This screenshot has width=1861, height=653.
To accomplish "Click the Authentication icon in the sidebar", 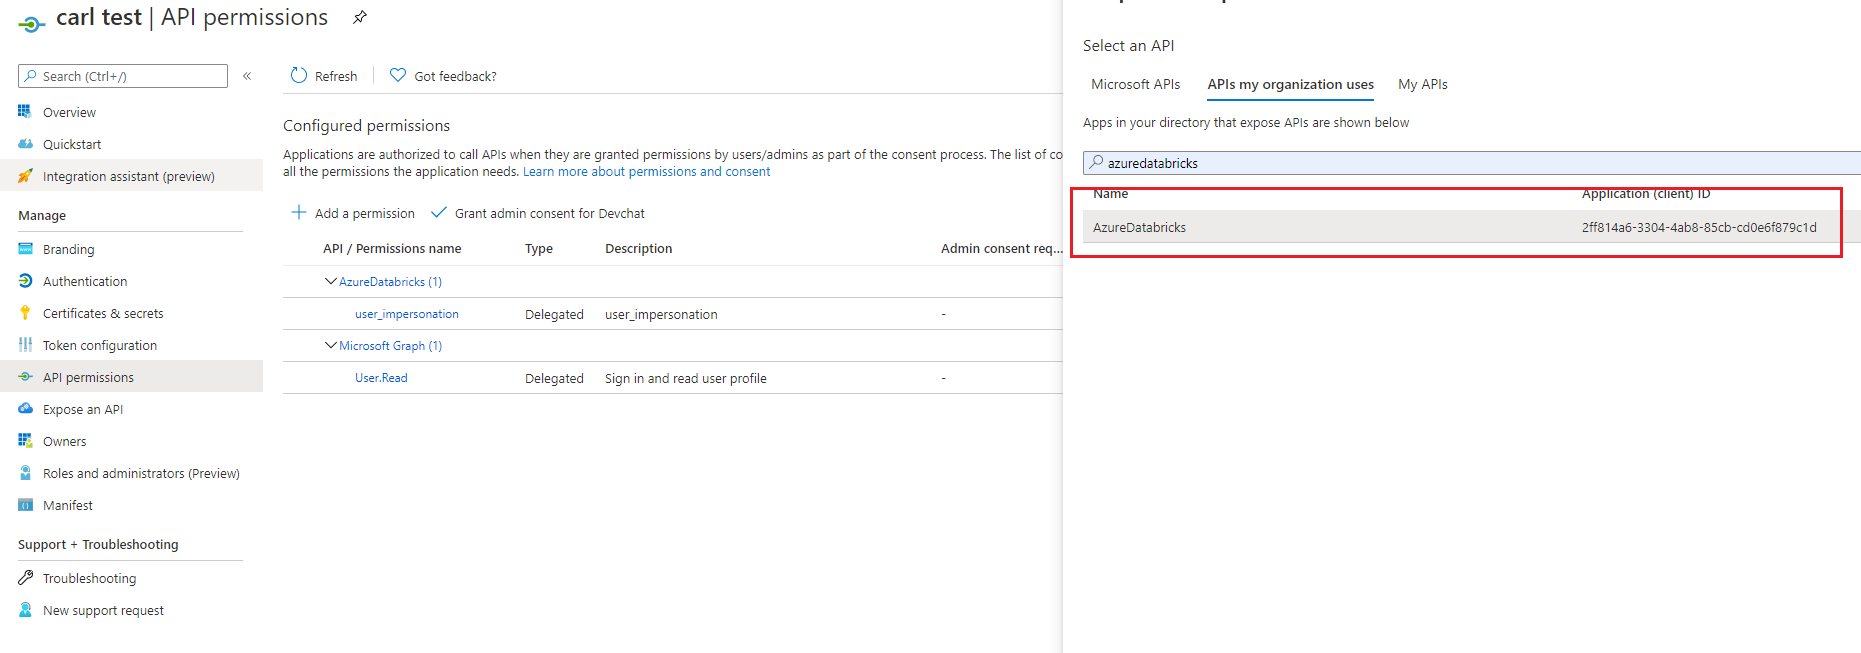I will pyautogui.click(x=25, y=281).
